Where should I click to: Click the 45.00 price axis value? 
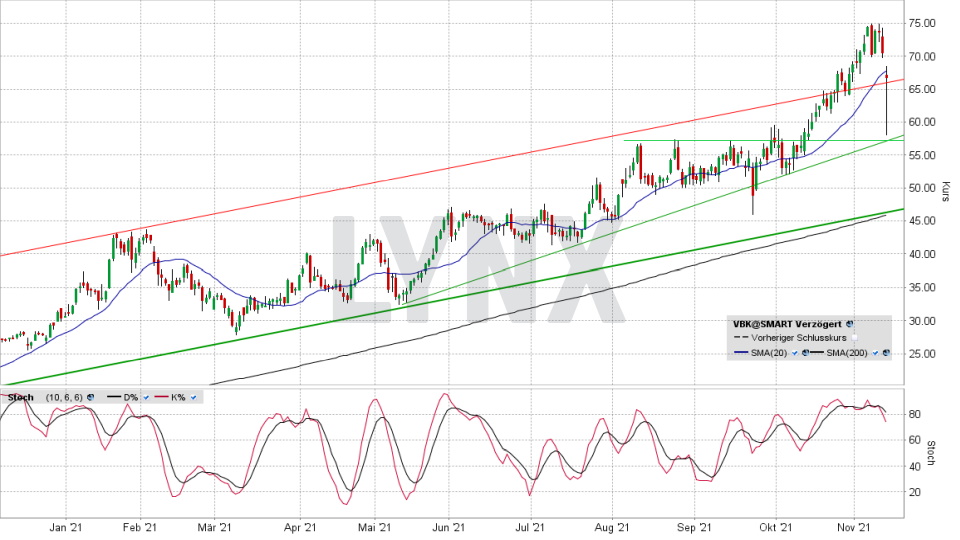[923, 221]
